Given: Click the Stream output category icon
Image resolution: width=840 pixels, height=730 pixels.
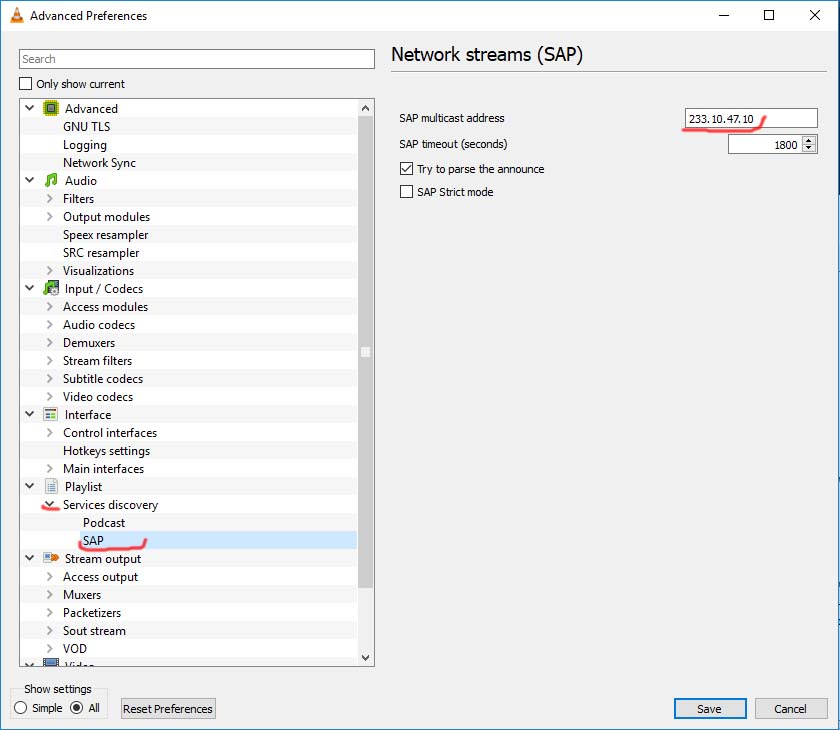Looking at the screenshot, I should pos(51,558).
